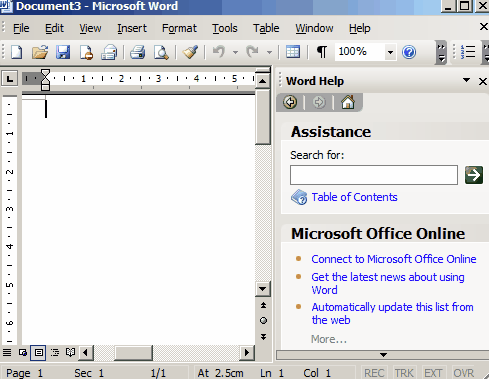The height and width of the screenshot is (379, 489).
Task: Click the first line indent marker on ruler
Action: click(x=45, y=74)
